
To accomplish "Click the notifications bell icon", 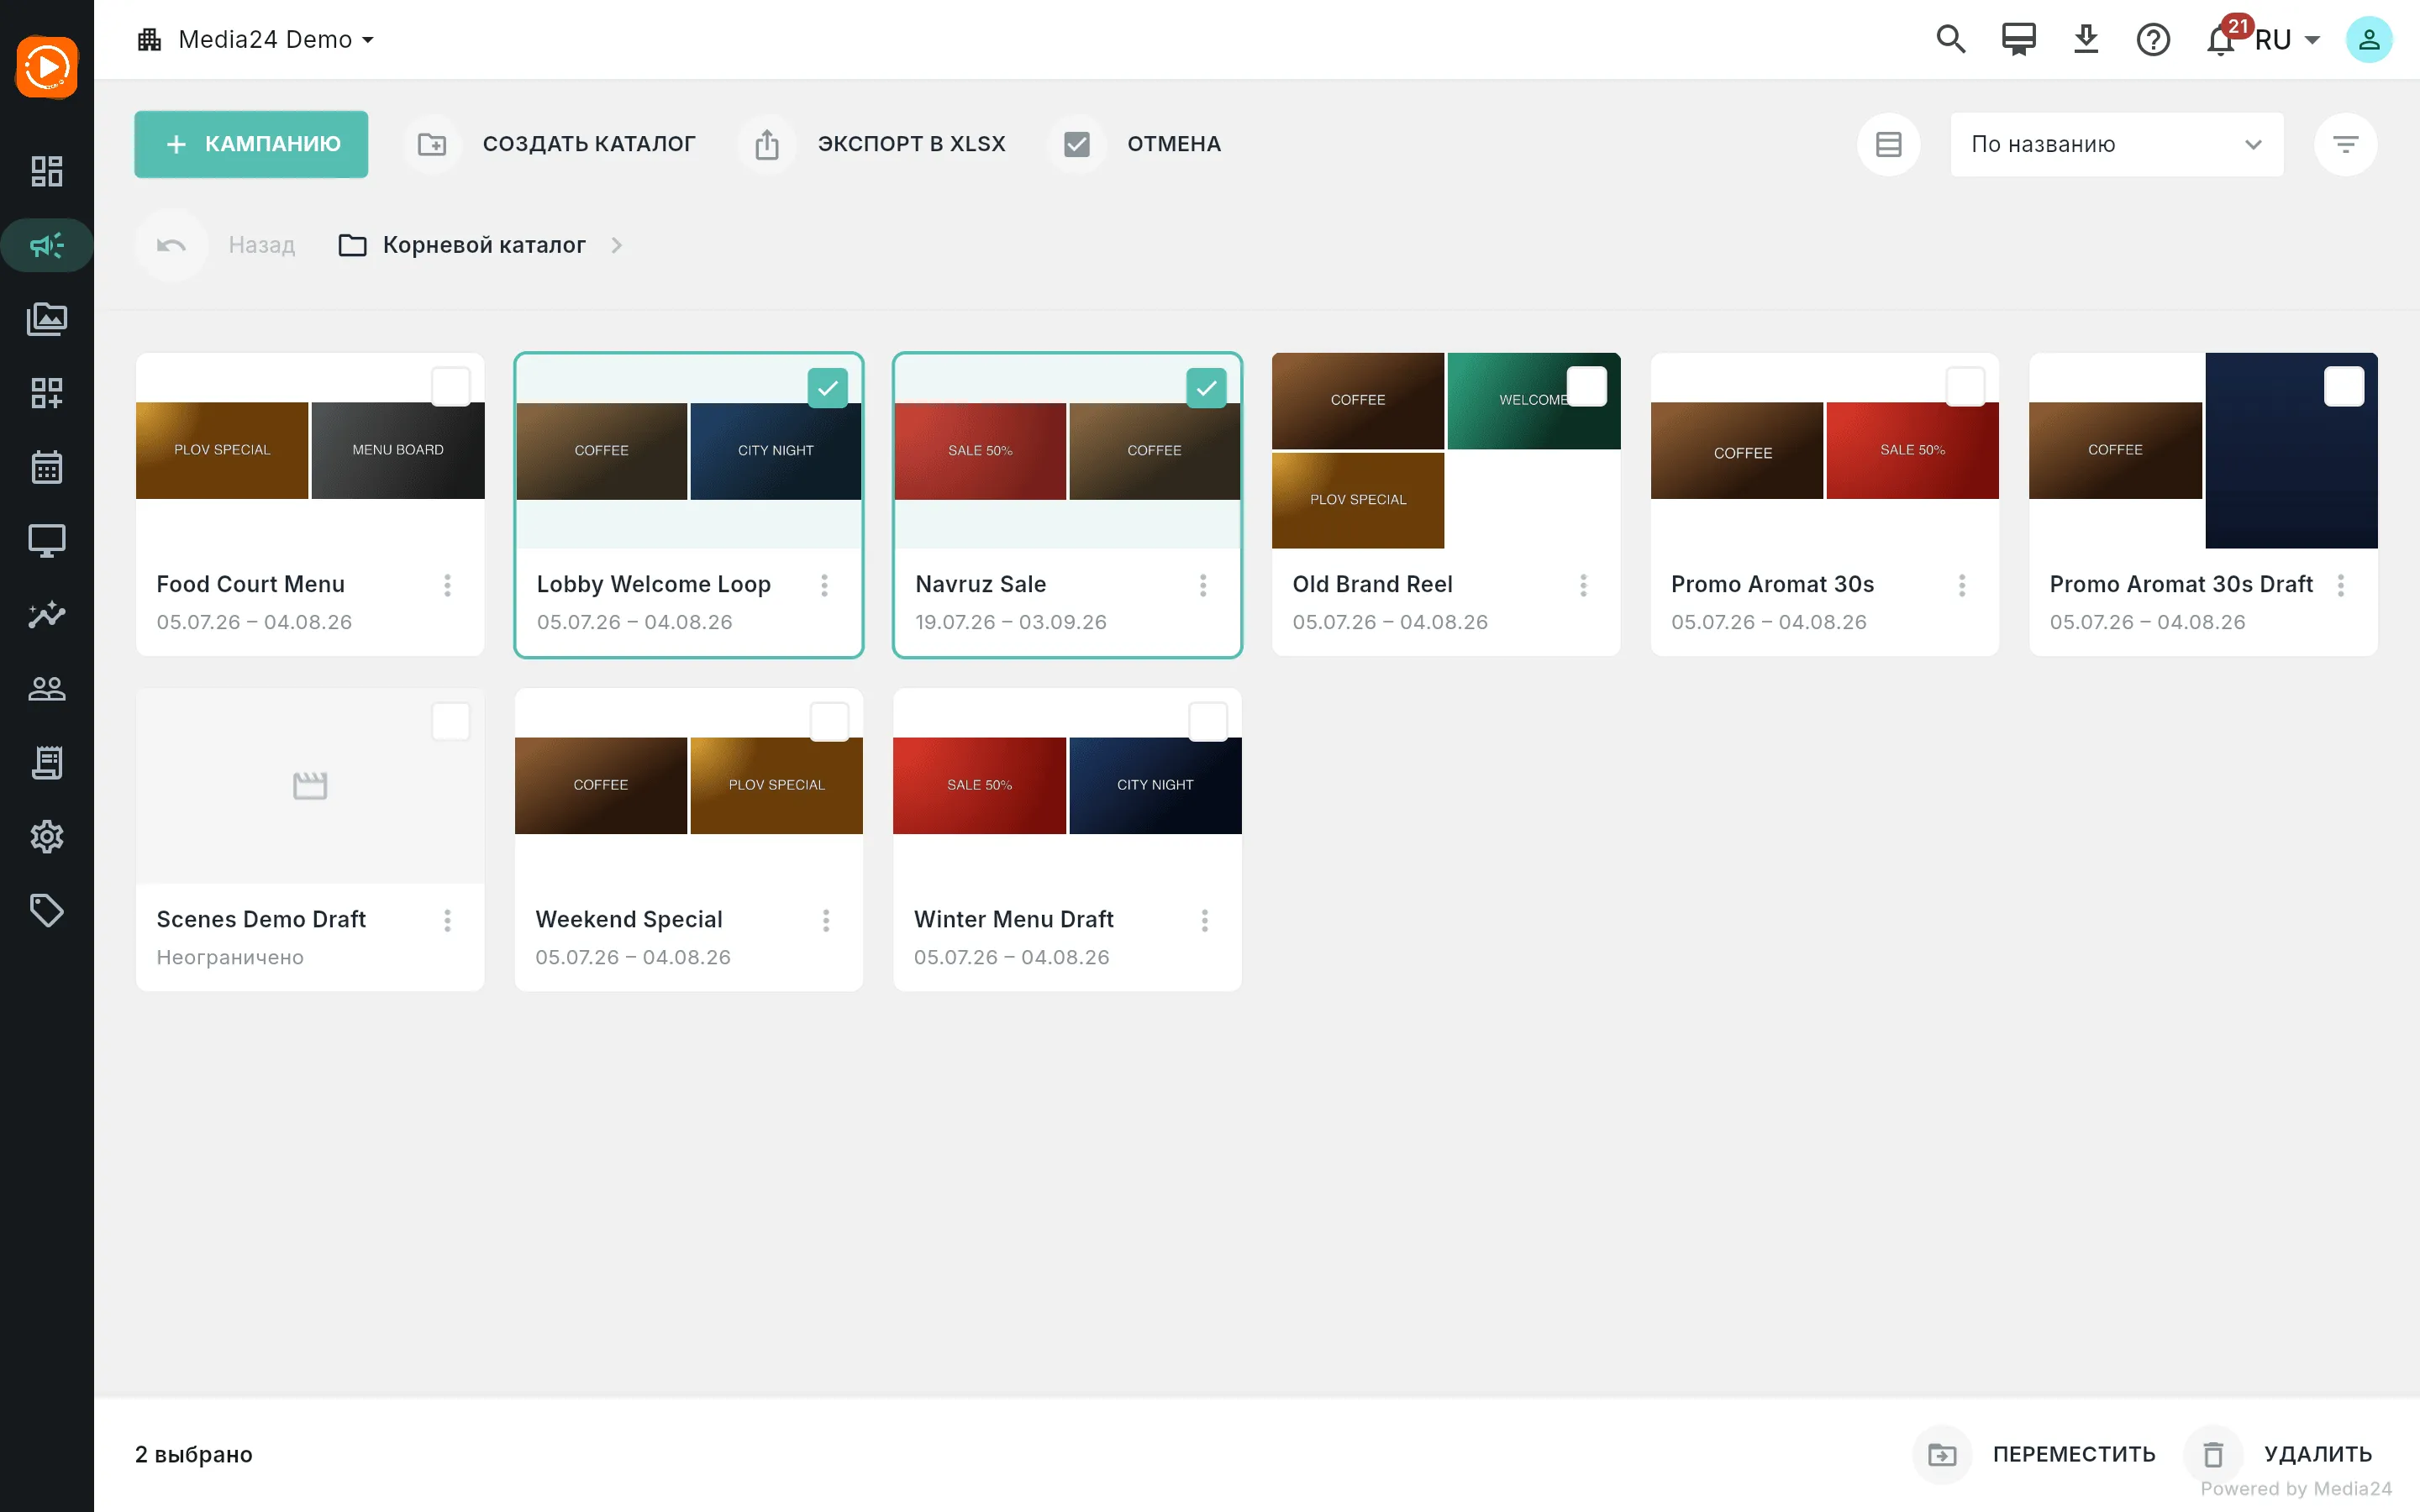I will 2220,40.
